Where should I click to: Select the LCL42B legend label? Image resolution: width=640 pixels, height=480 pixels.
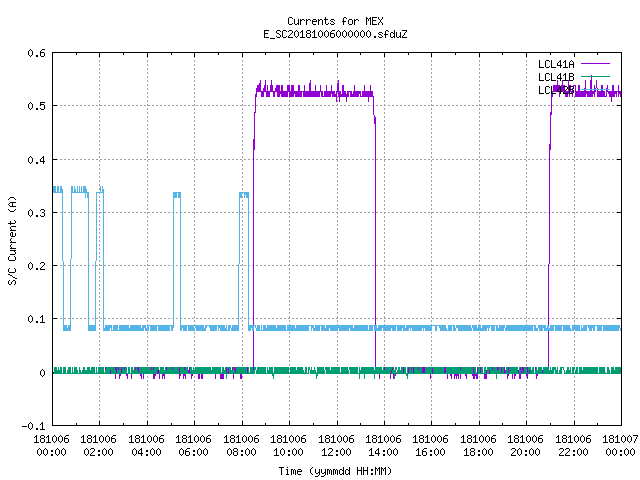(556, 90)
